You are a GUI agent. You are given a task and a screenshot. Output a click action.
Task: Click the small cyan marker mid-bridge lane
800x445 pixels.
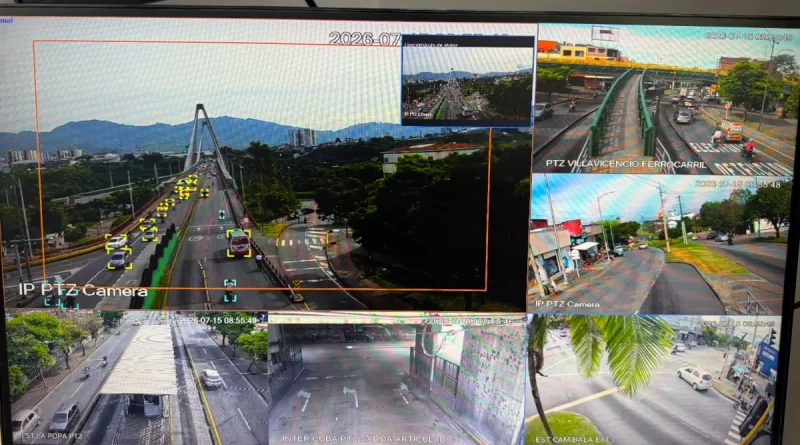(222, 214)
